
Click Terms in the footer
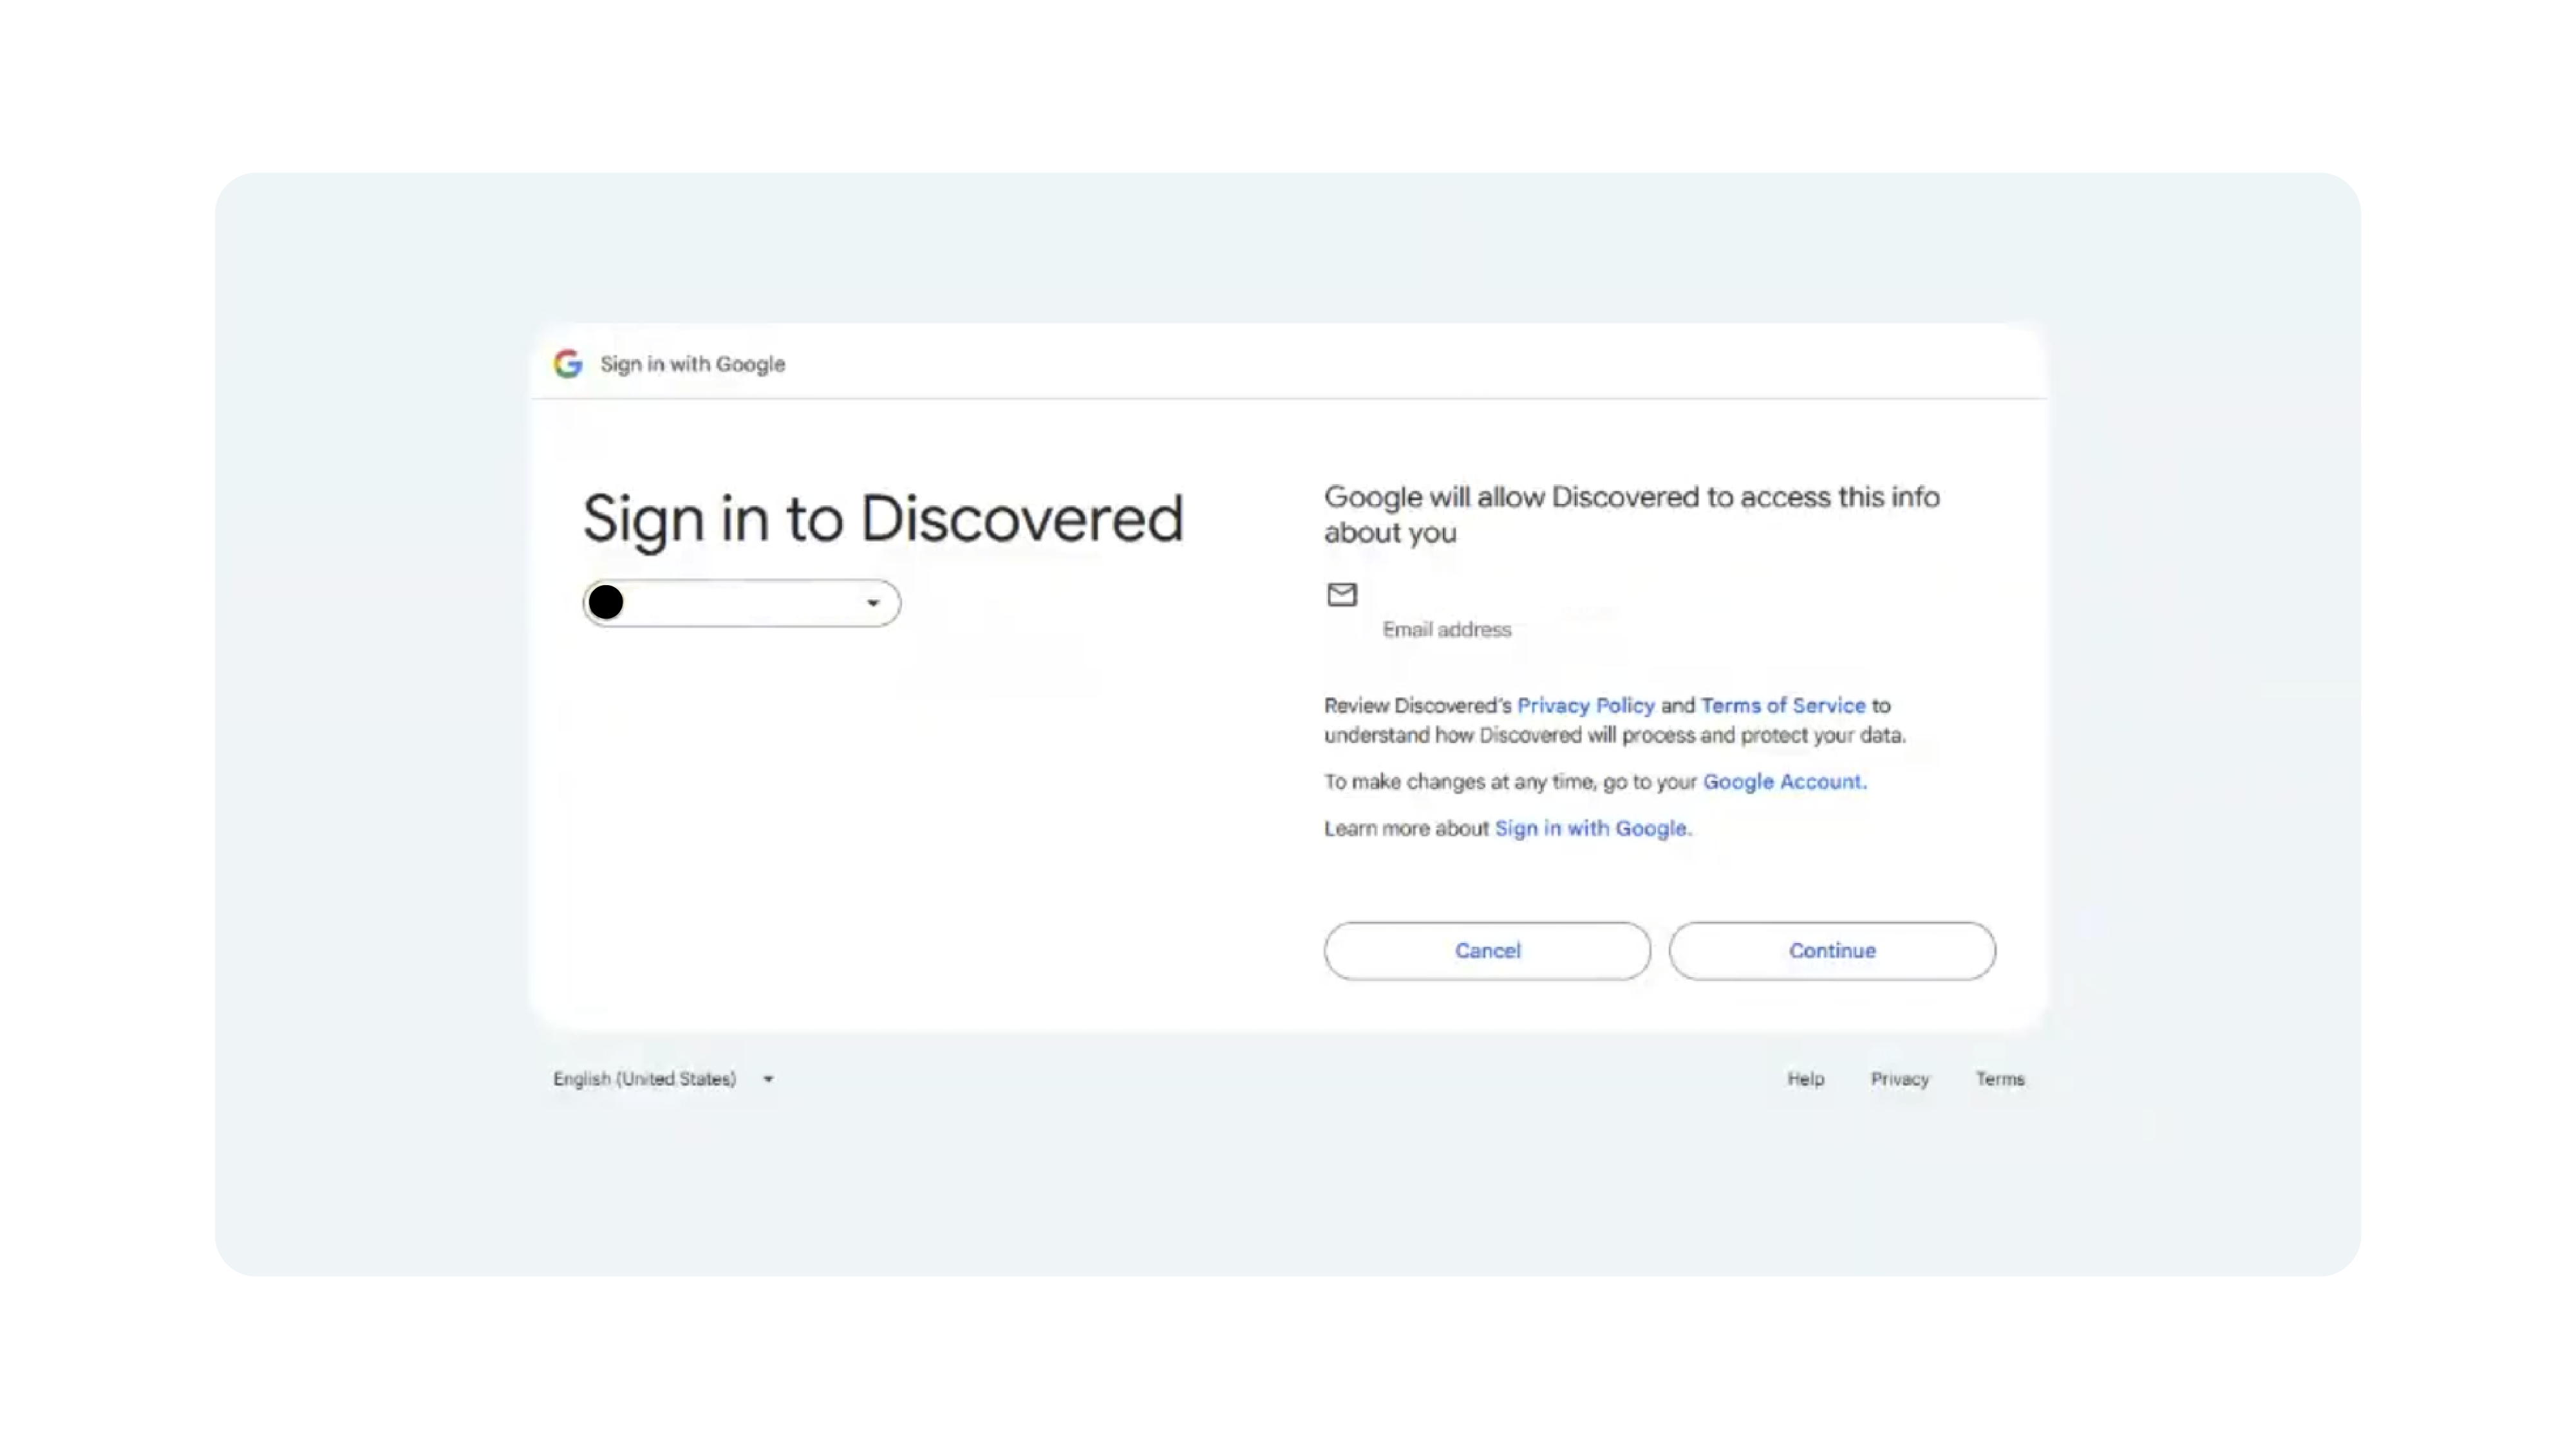(x=2000, y=1079)
